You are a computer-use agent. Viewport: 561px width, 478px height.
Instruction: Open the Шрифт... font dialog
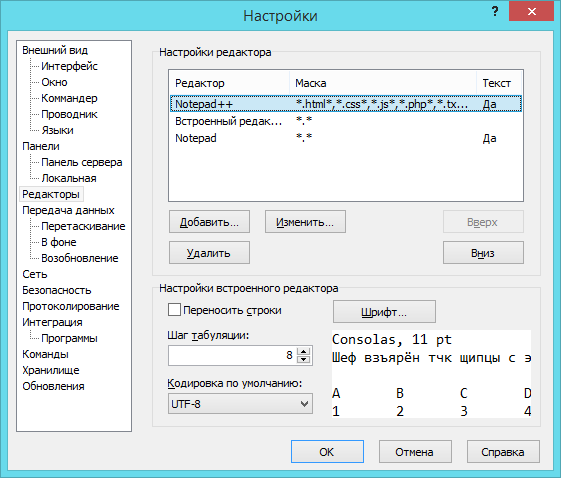384,312
